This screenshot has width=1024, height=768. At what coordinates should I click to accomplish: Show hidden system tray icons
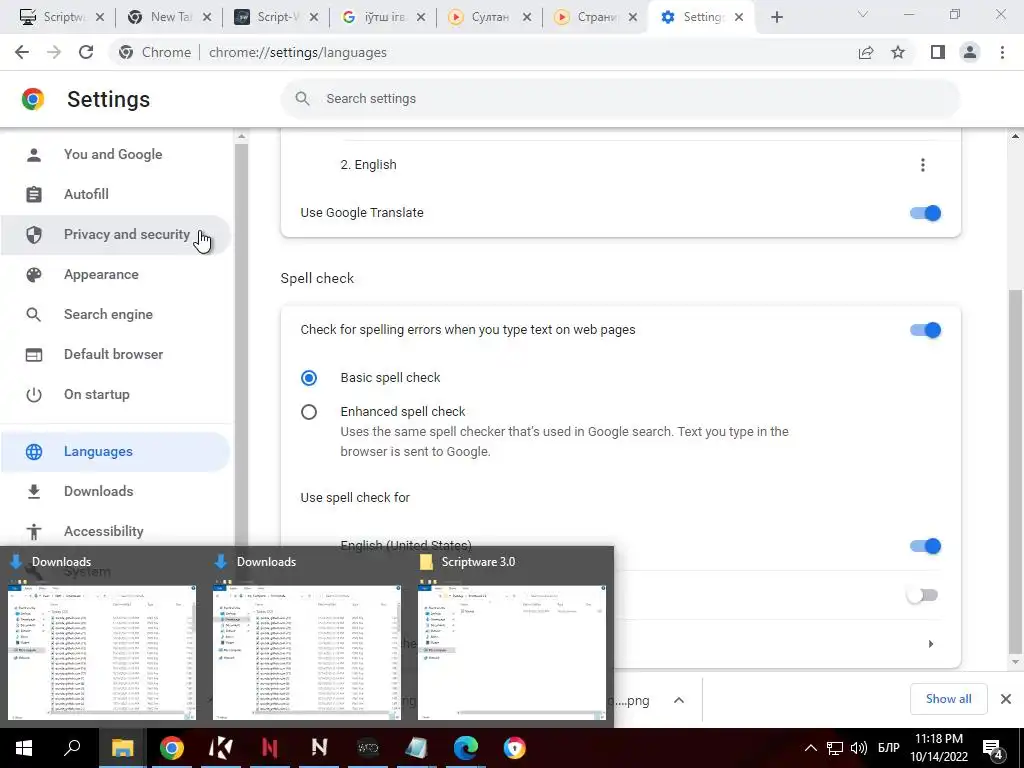coord(810,748)
